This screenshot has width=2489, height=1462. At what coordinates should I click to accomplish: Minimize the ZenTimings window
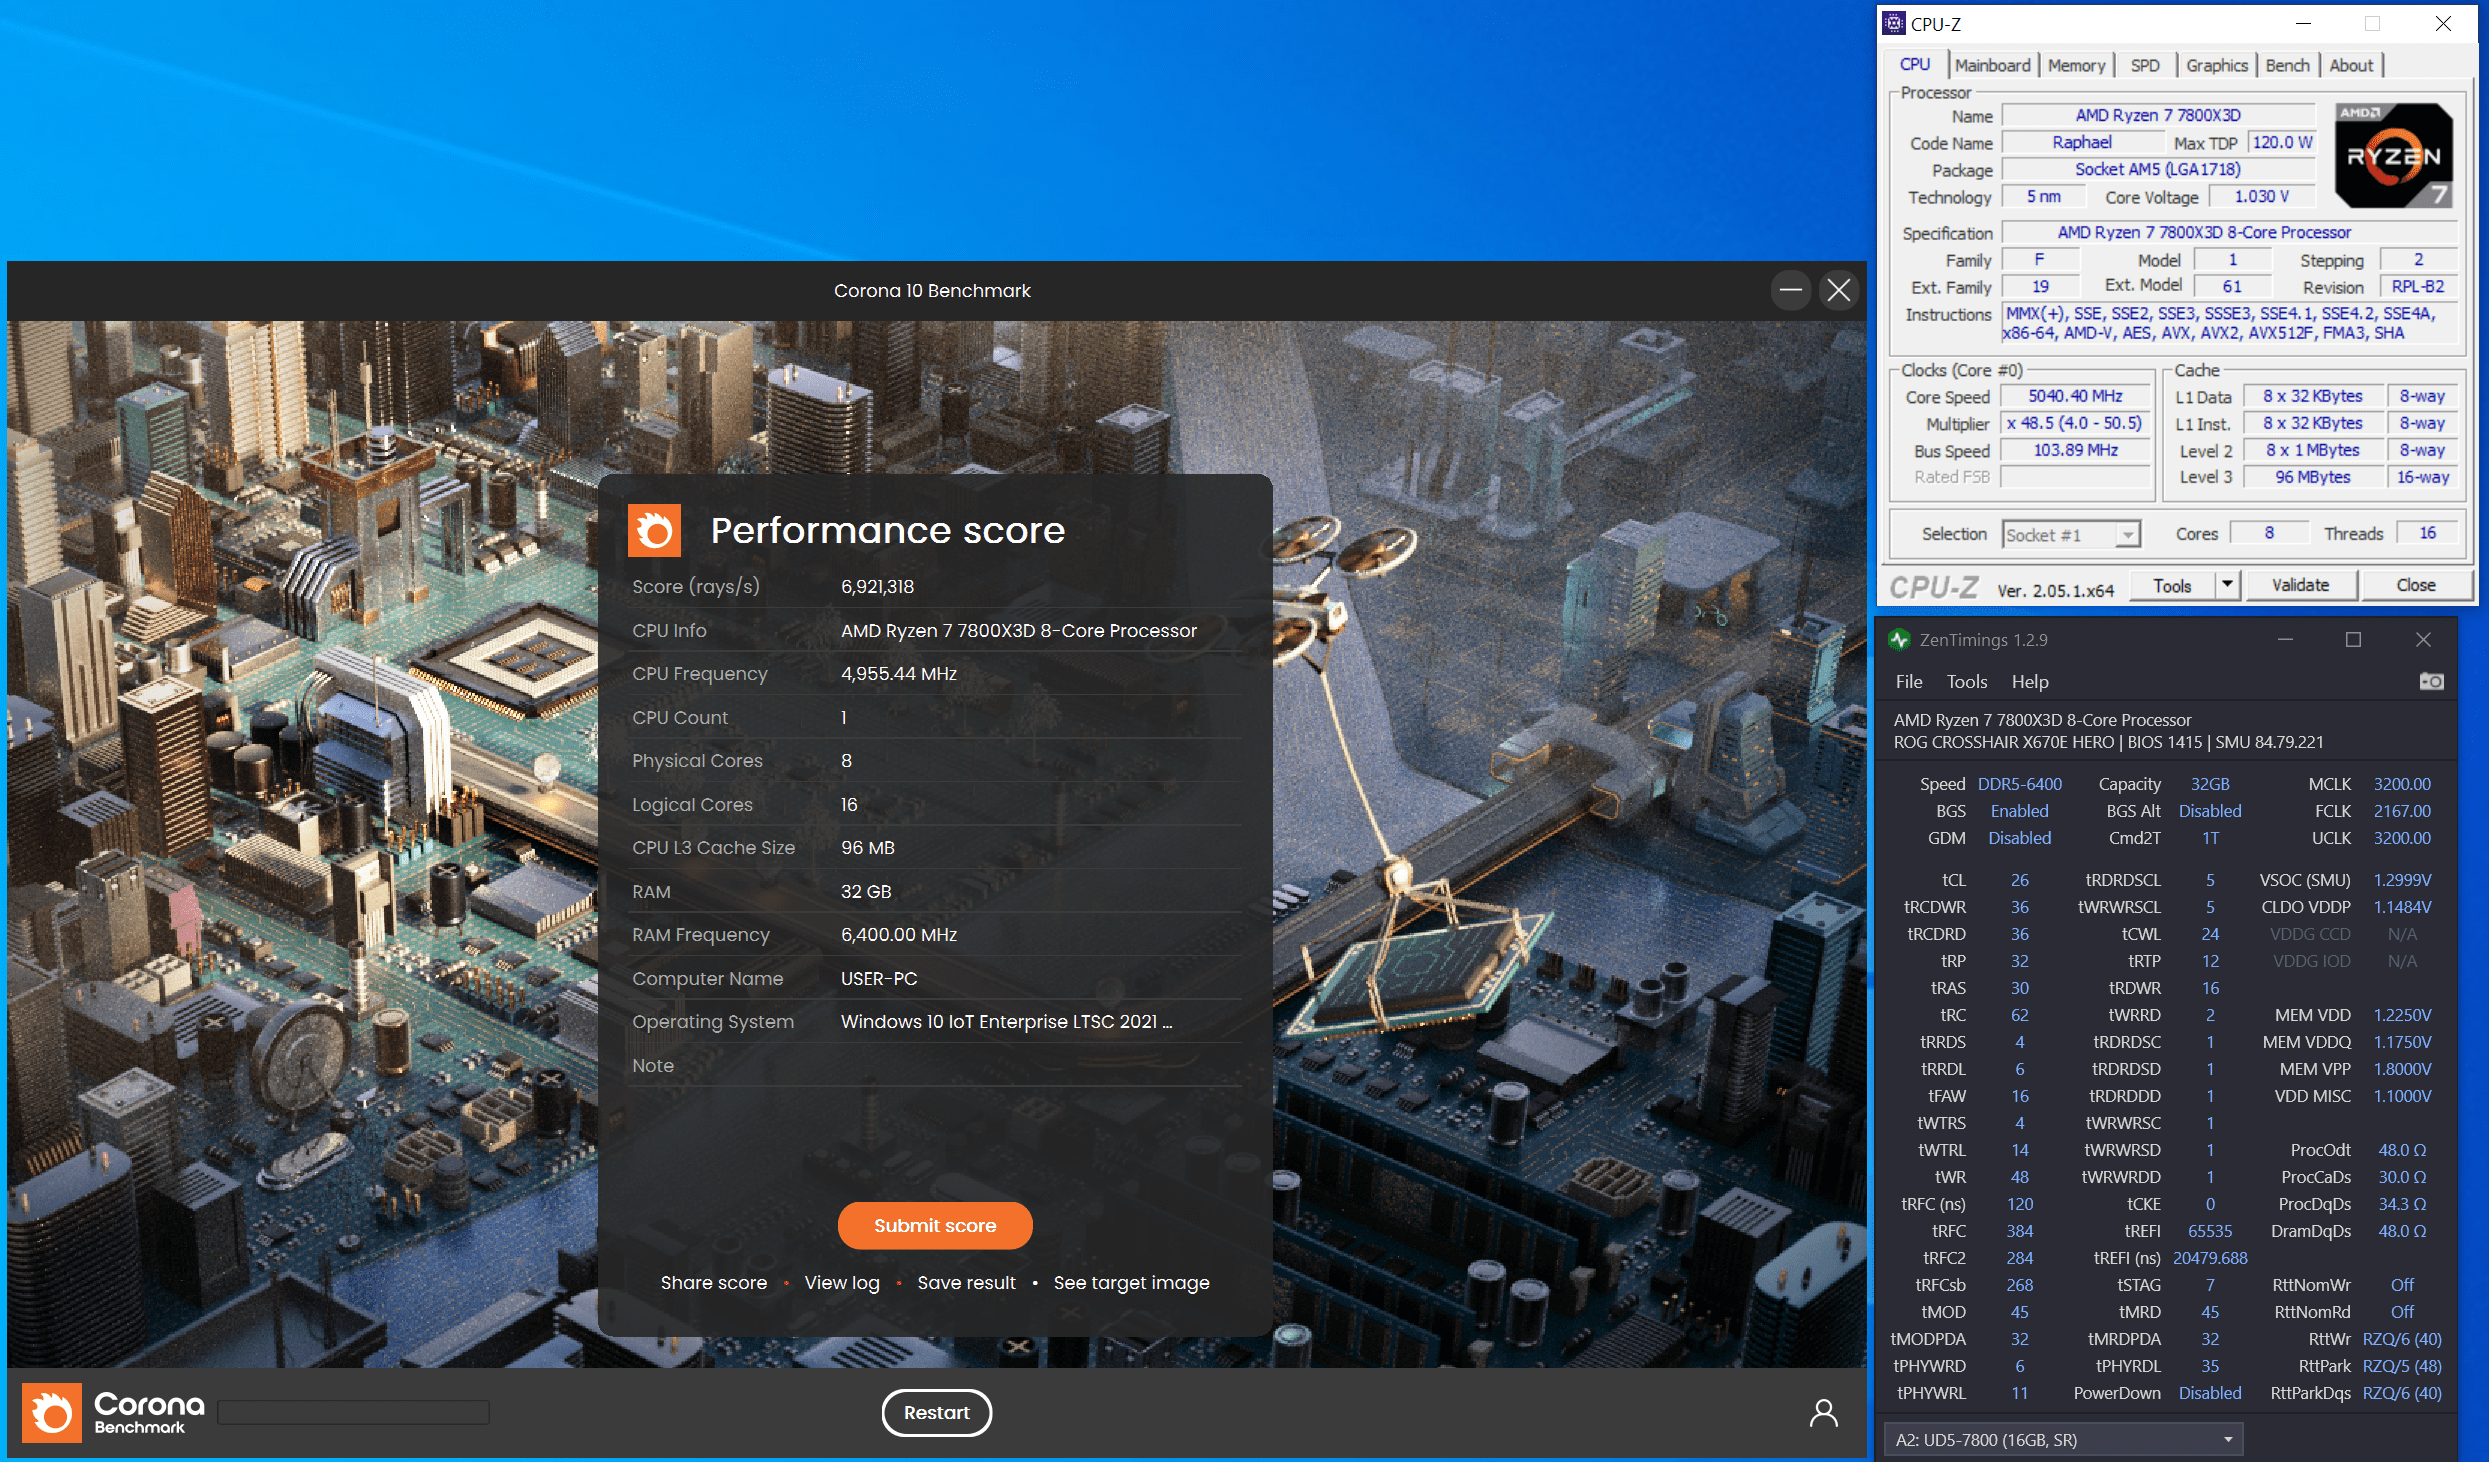(x=2285, y=640)
